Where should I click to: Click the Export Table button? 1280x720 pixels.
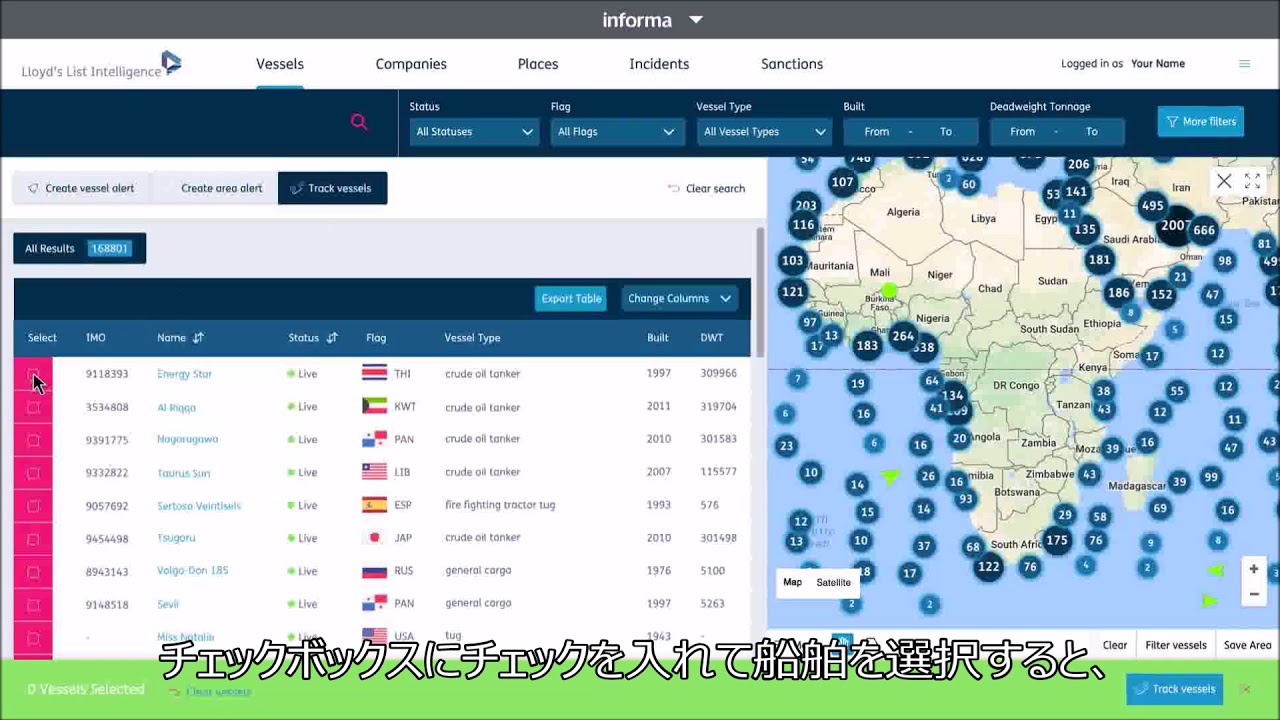tap(571, 299)
